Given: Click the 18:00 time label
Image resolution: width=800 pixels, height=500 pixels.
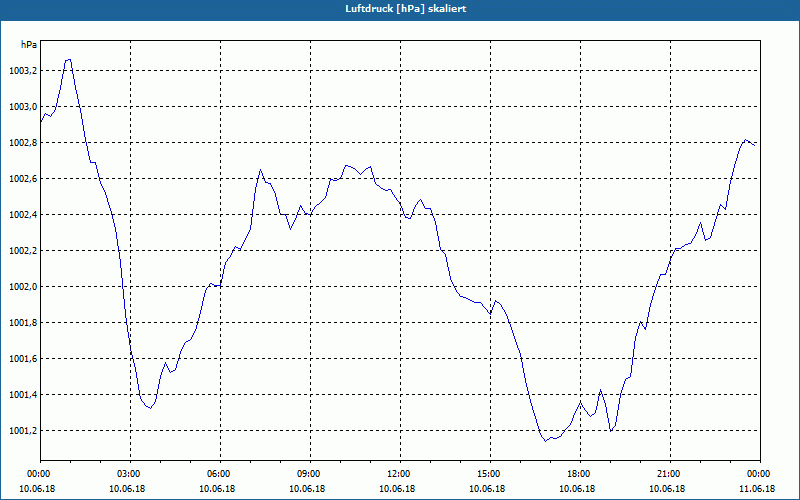Looking at the screenshot, I should tap(580, 474).
